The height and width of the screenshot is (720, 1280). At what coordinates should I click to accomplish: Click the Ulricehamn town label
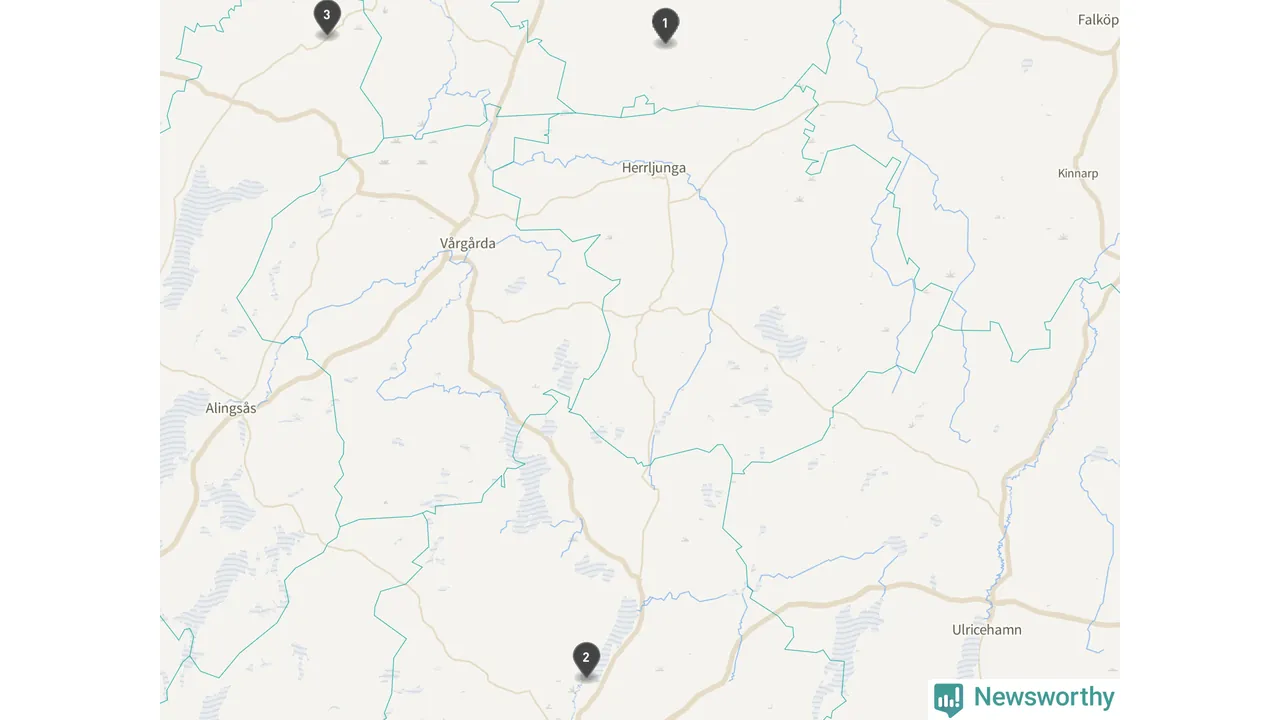[987, 630]
